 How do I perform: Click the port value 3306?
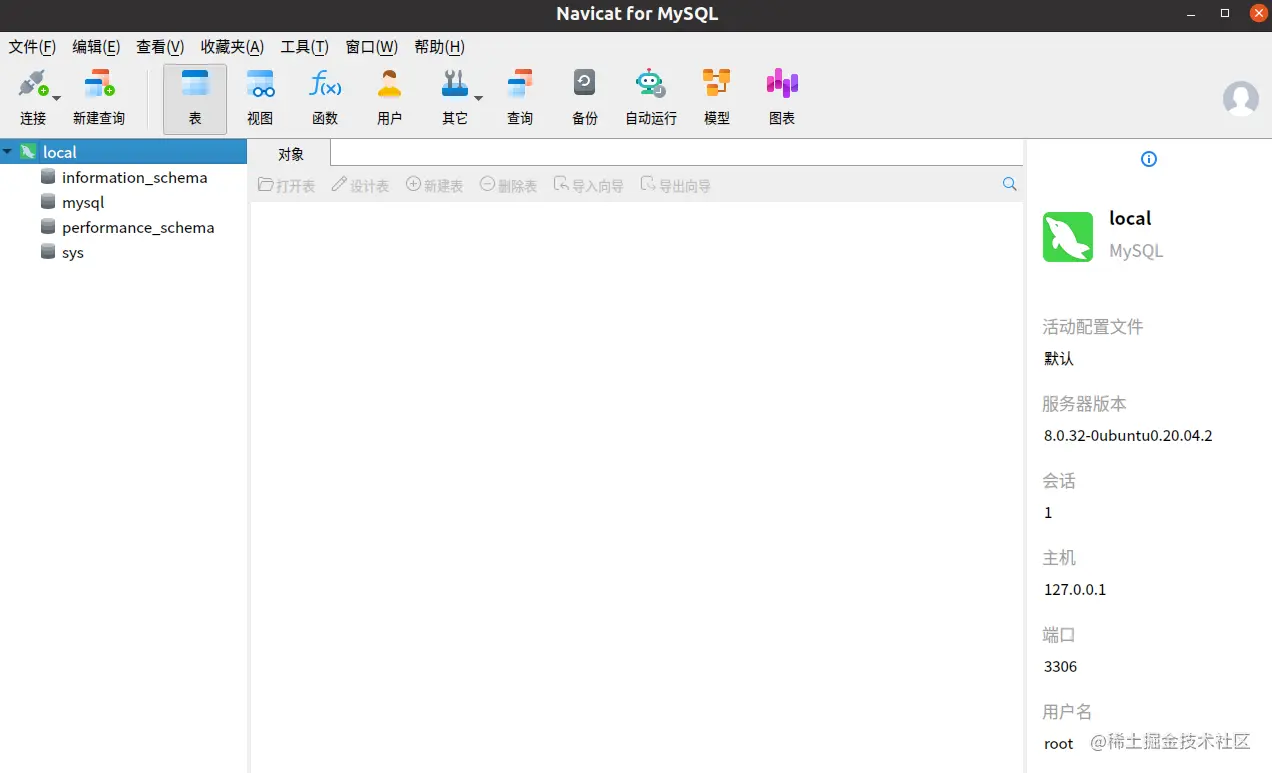coord(1060,667)
